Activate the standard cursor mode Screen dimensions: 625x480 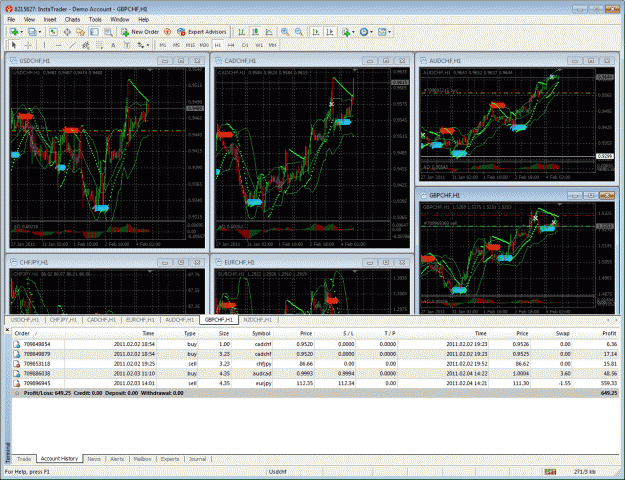[x=14, y=45]
